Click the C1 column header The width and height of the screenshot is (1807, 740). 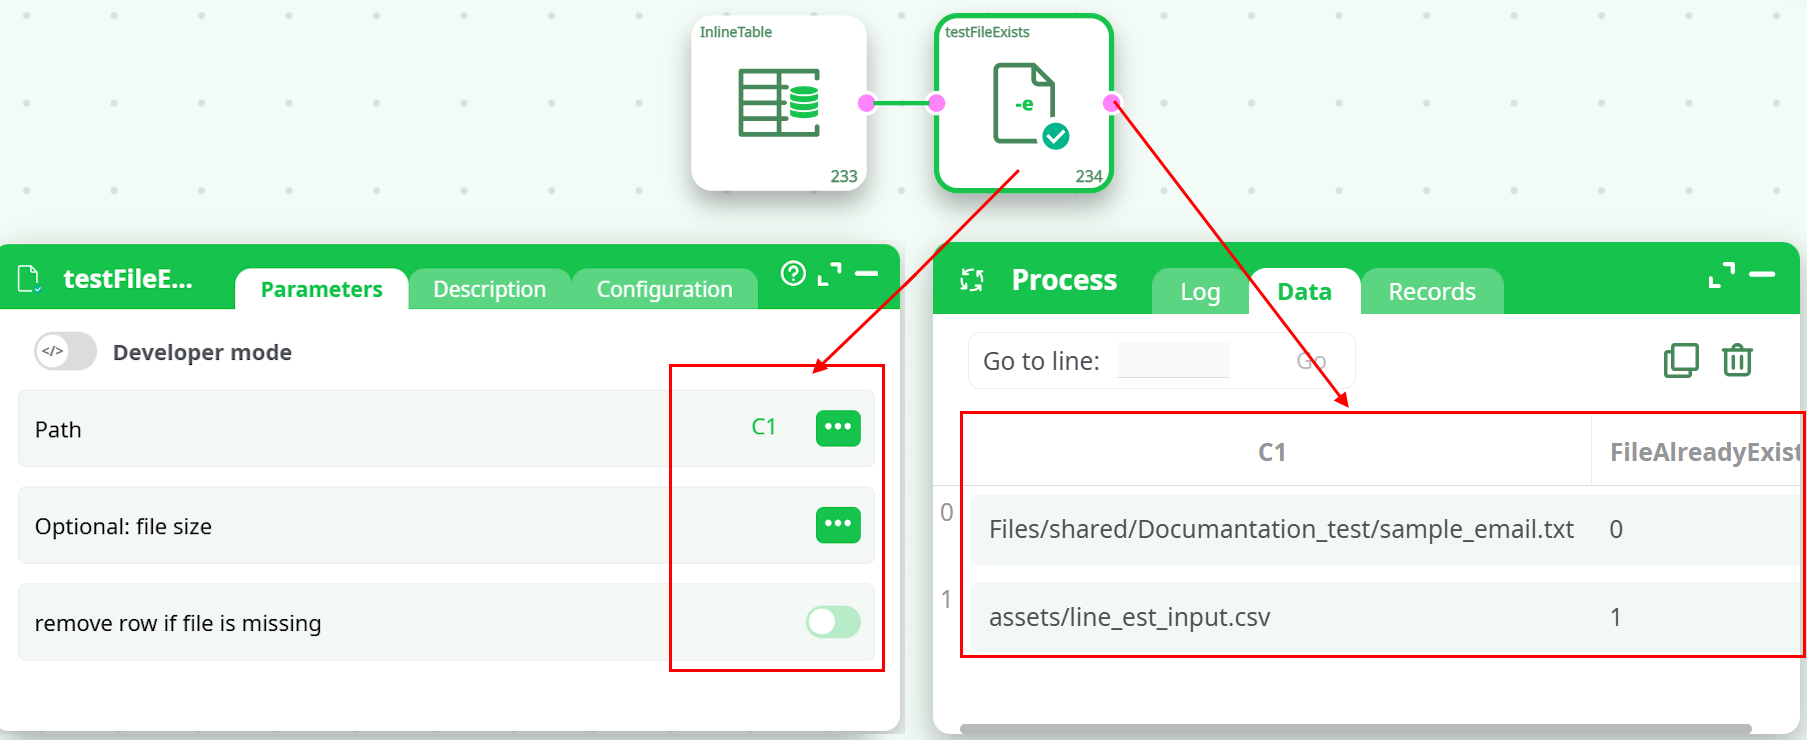pyautogui.click(x=1271, y=452)
